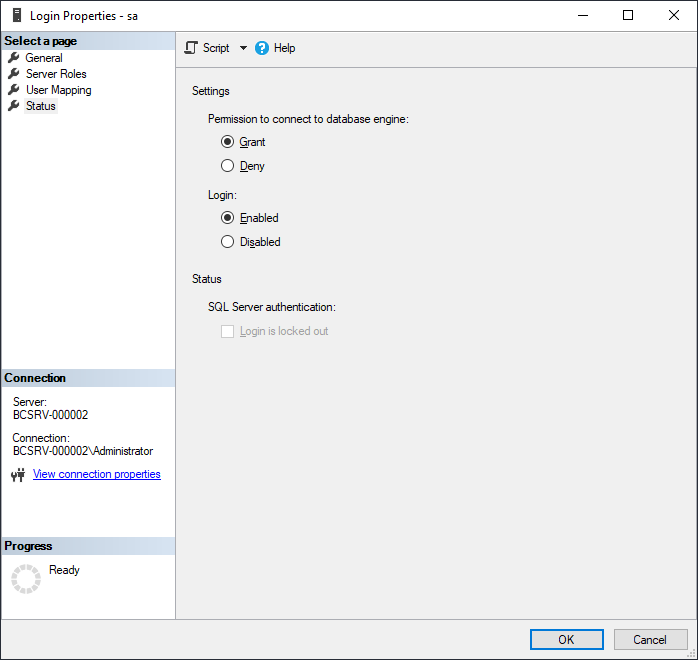Toggle the Login is locked out checkbox

pos(227,332)
